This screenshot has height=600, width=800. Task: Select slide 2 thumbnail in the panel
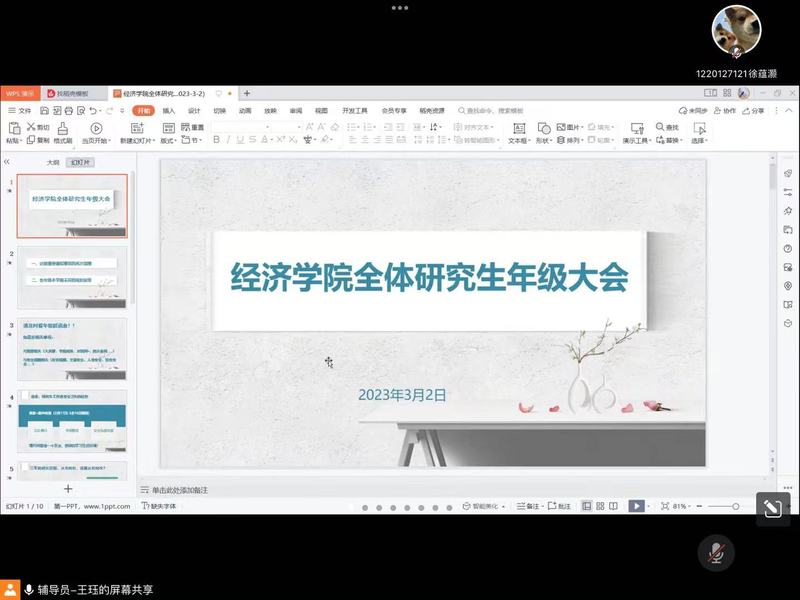point(72,277)
